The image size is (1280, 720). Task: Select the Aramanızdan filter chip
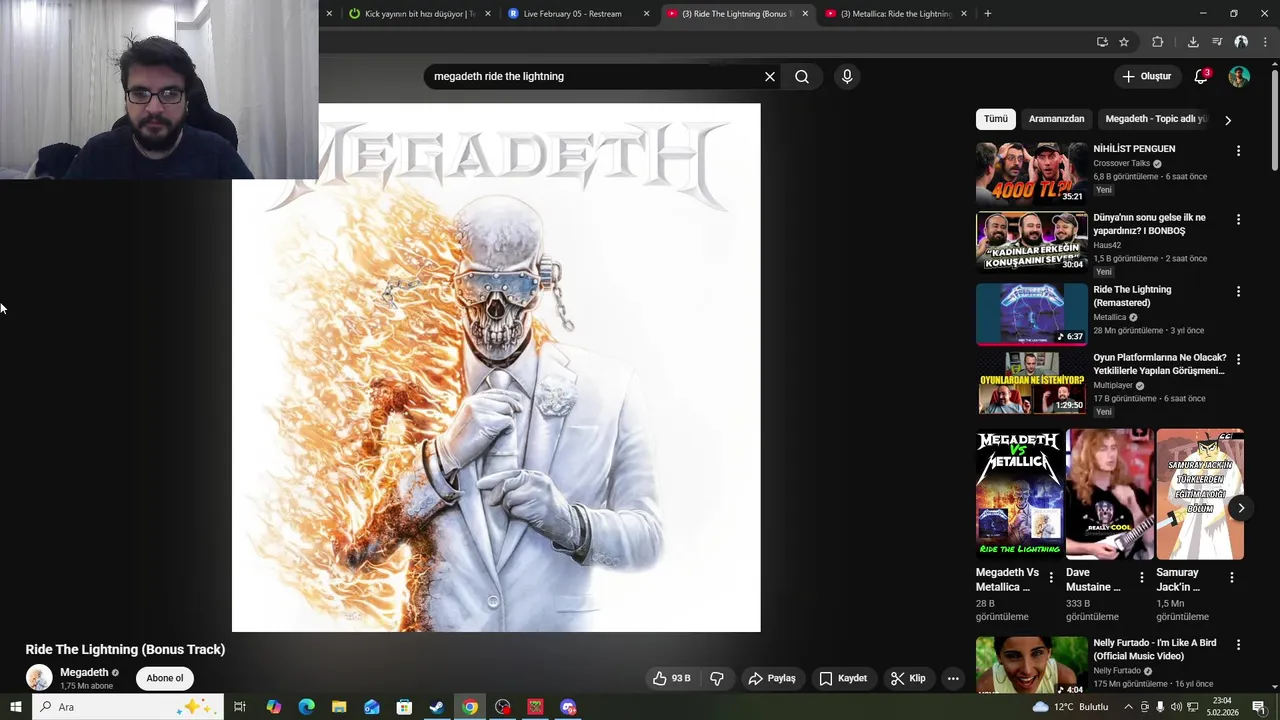click(1057, 119)
